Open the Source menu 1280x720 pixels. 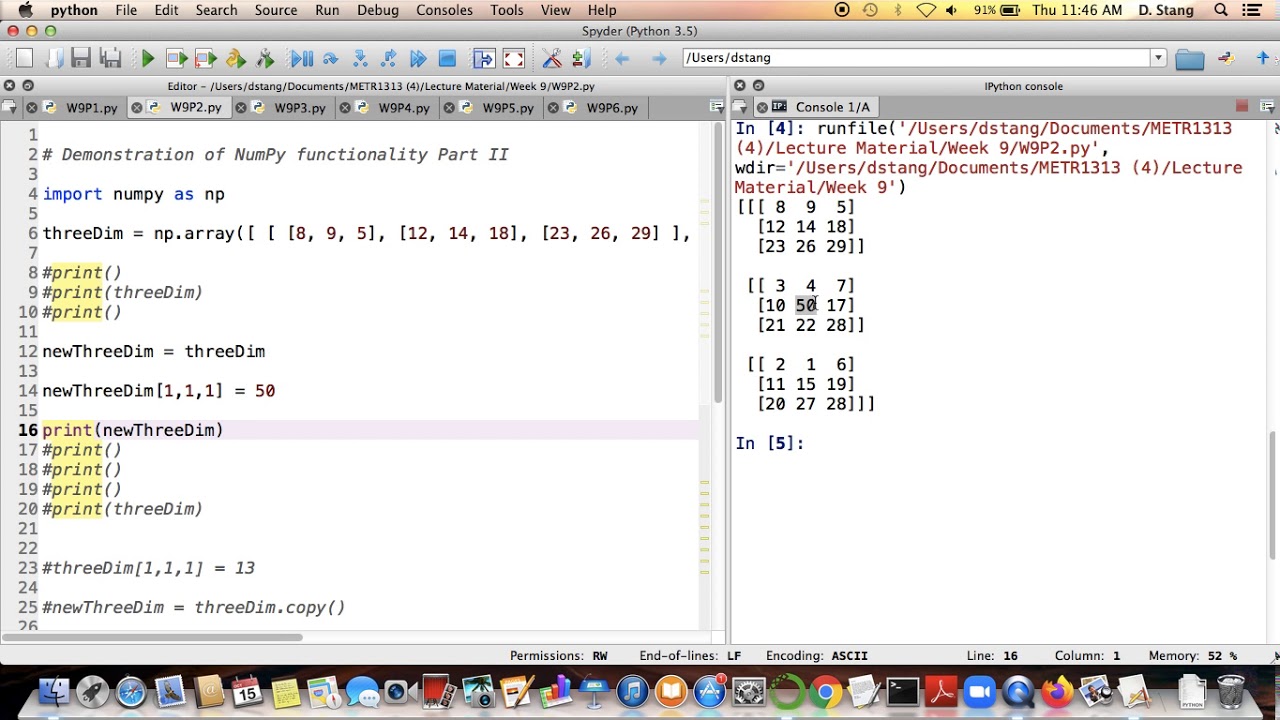click(276, 10)
